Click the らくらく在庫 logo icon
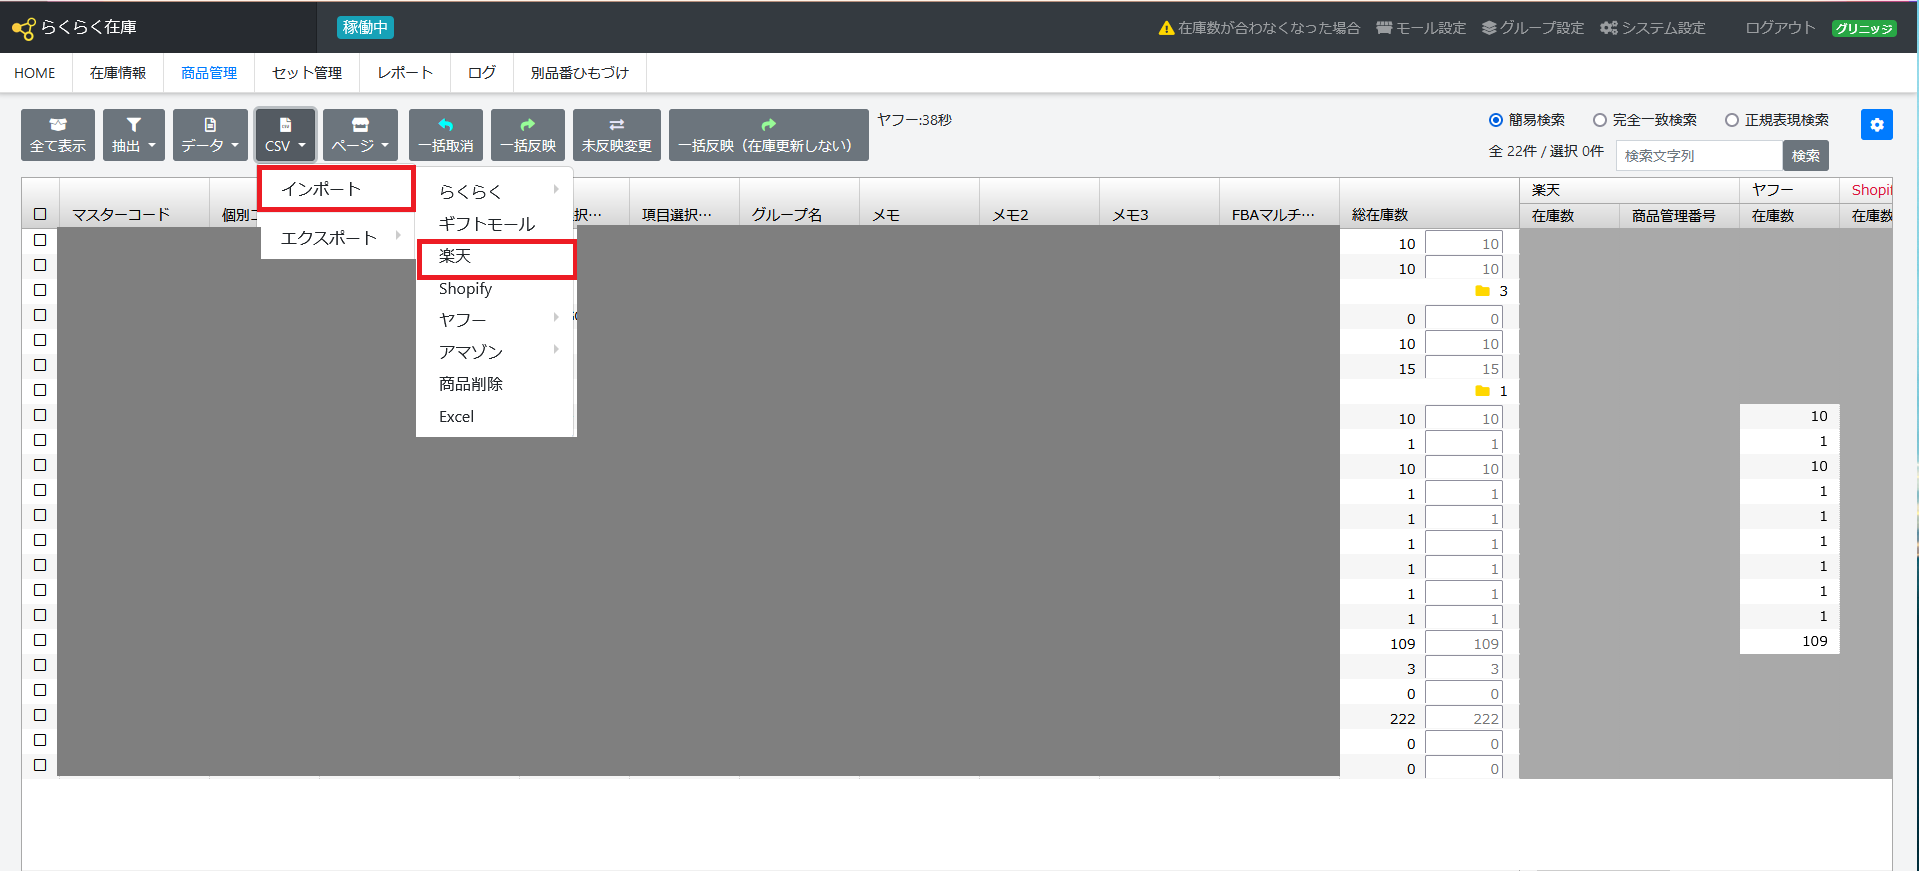 pyautogui.click(x=24, y=29)
